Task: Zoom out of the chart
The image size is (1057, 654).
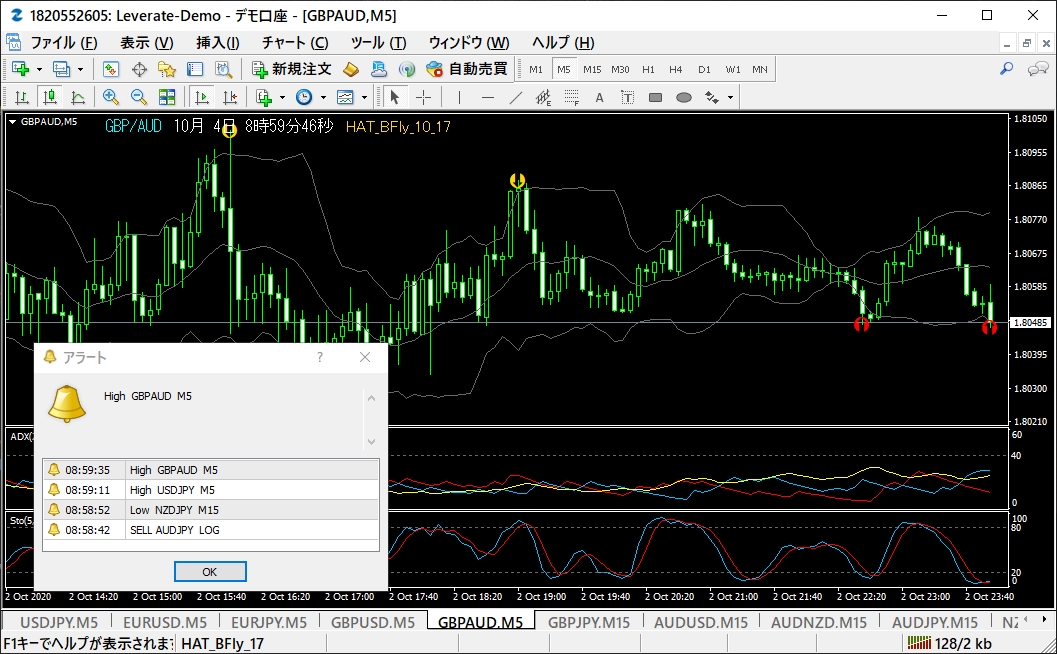Action: click(139, 98)
